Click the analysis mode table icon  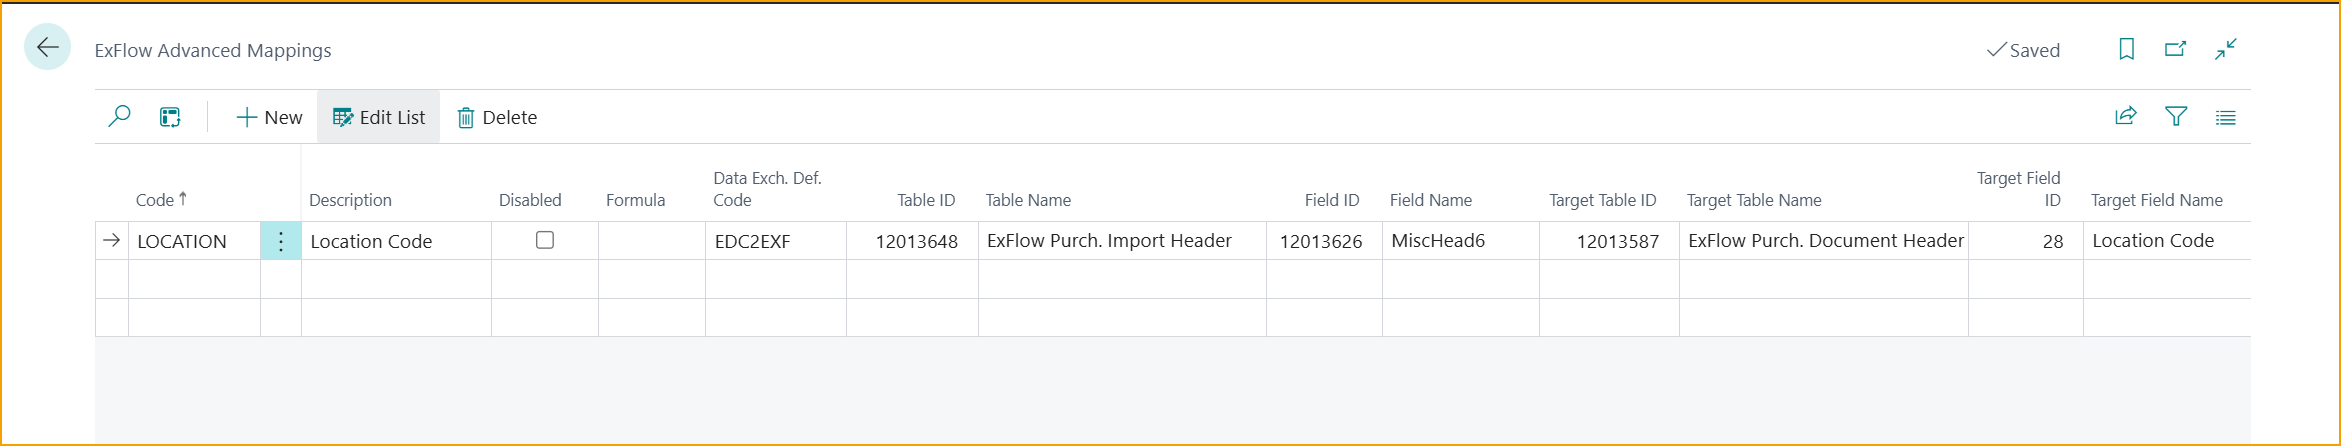pos(170,117)
